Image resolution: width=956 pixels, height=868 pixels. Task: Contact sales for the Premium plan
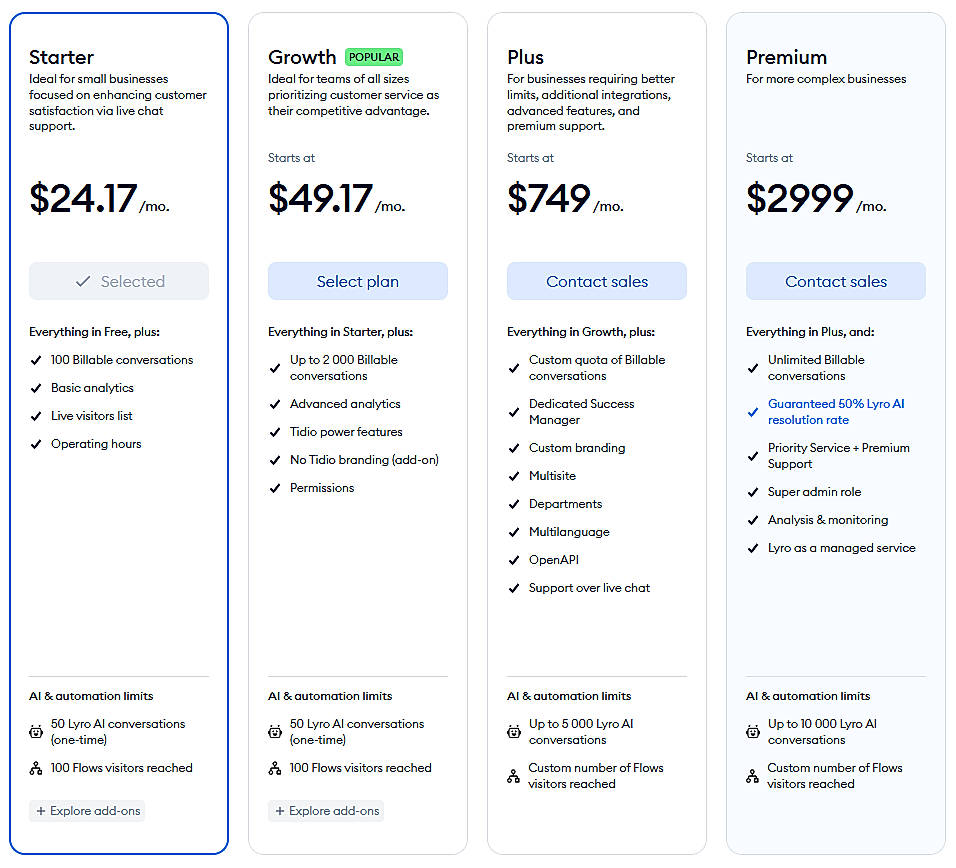point(836,282)
